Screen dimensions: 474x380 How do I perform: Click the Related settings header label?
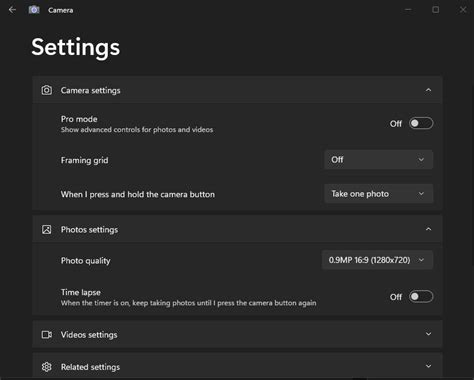(90, 367)
